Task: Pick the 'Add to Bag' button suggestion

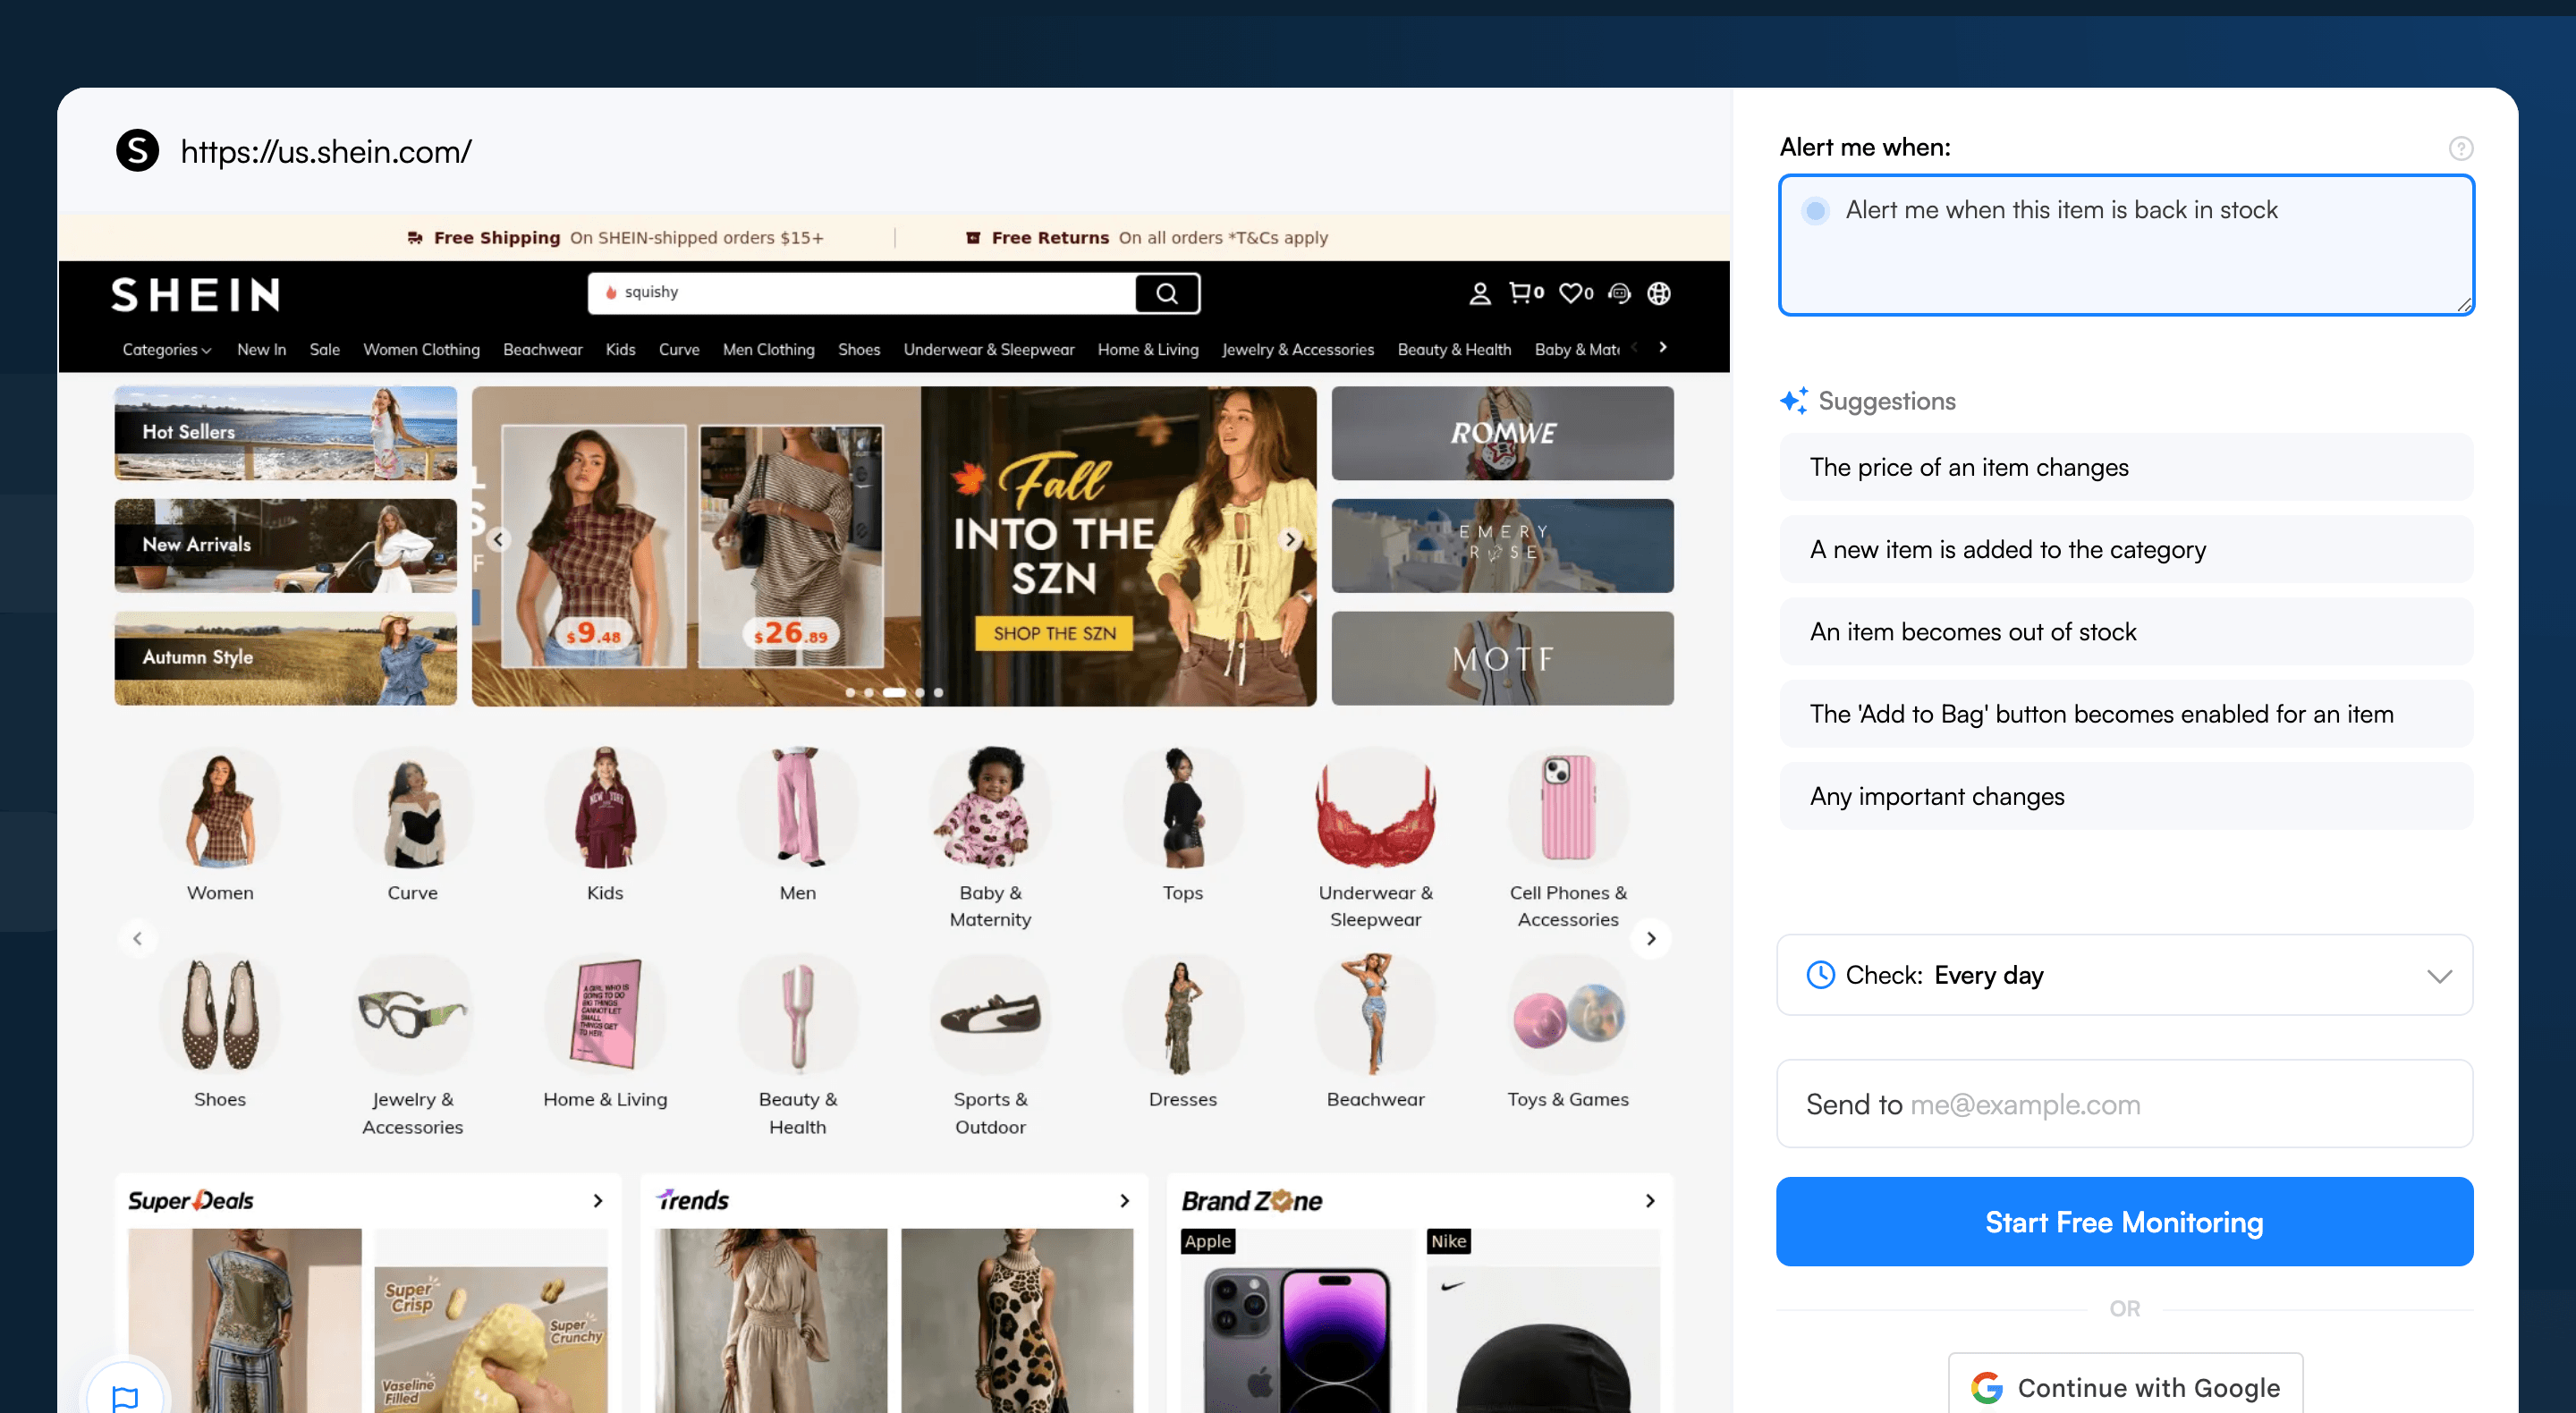Action: (x=2126, y=714)
